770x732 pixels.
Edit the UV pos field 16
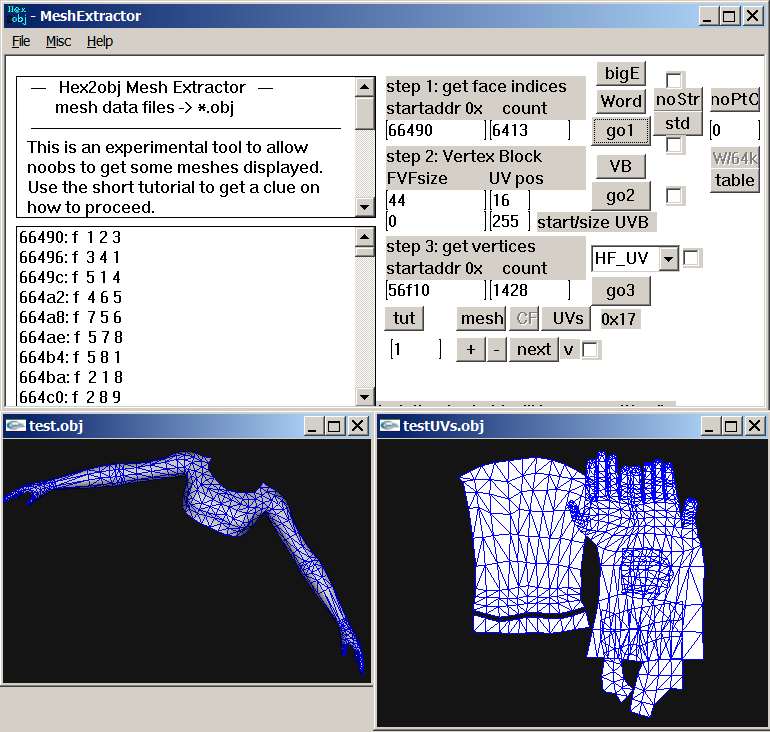pos(510,200)
